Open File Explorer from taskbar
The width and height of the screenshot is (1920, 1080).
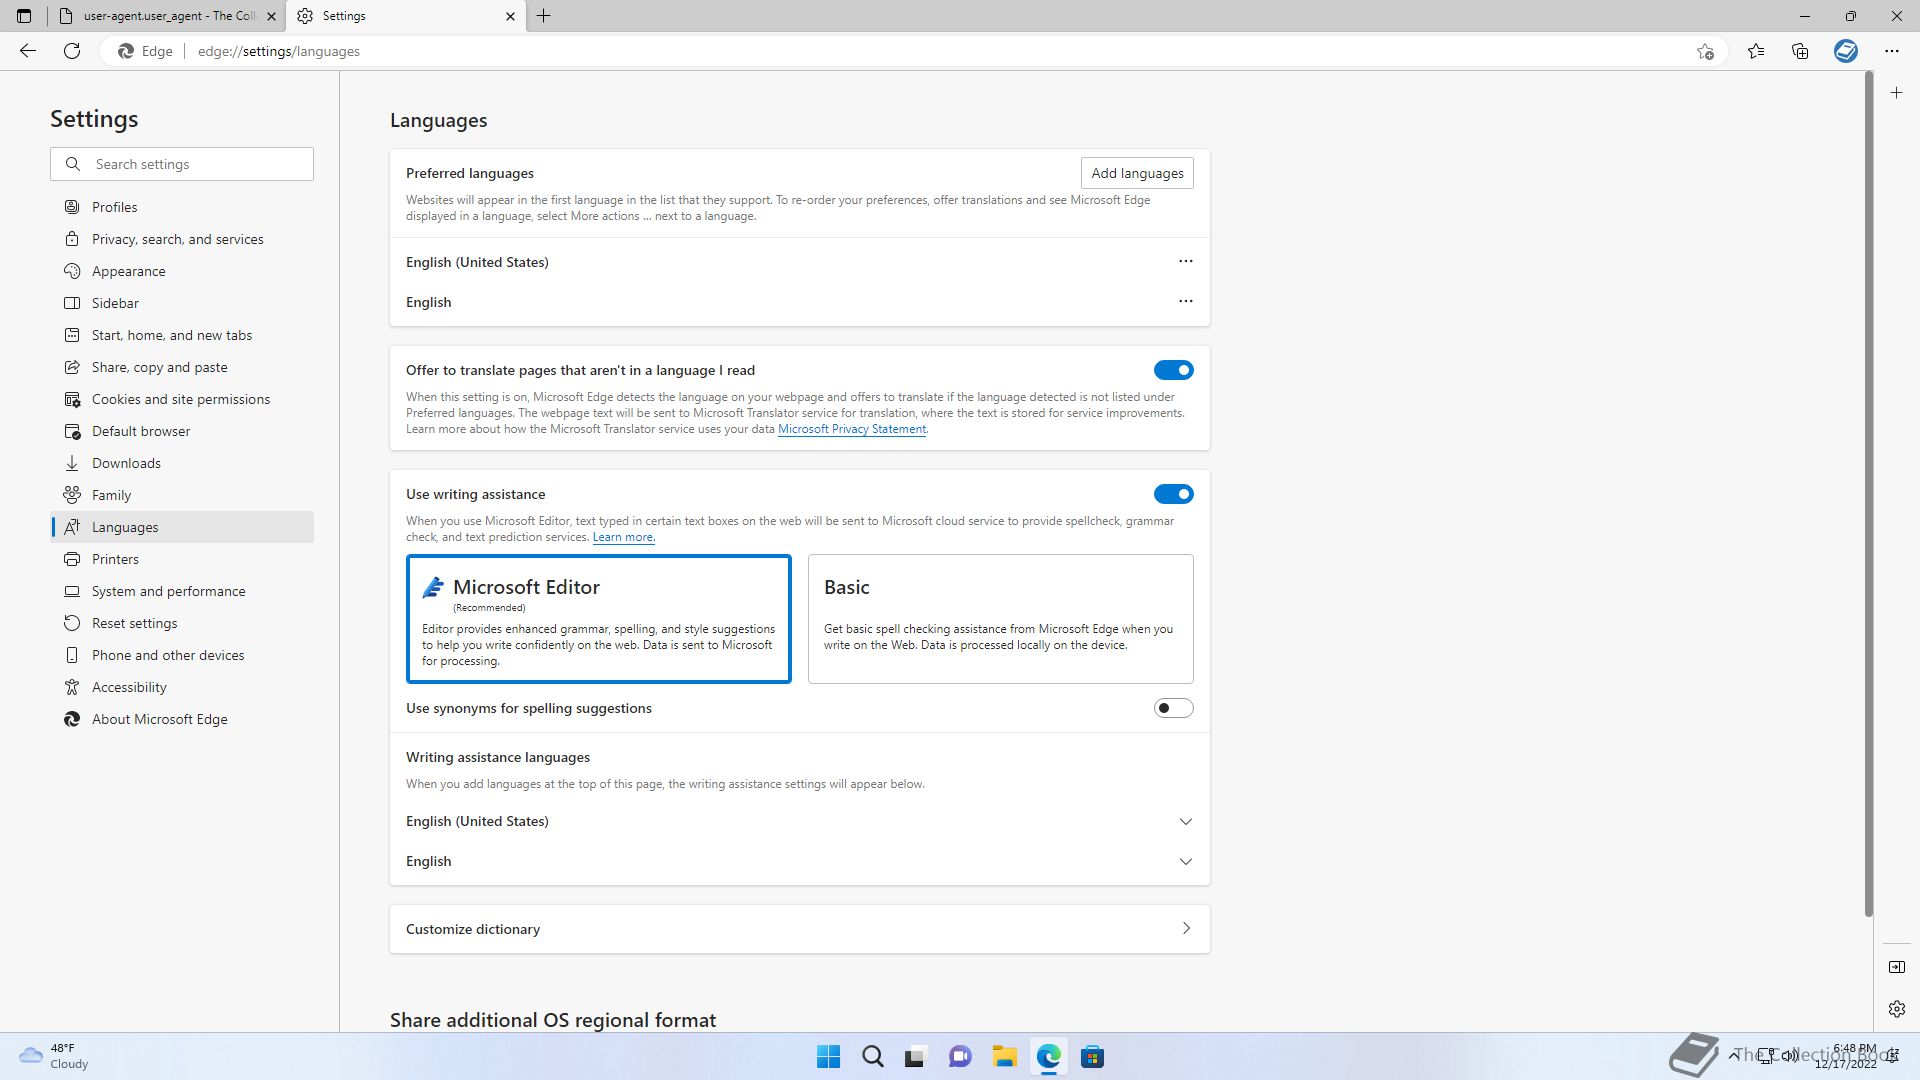click(1004, 1057)
